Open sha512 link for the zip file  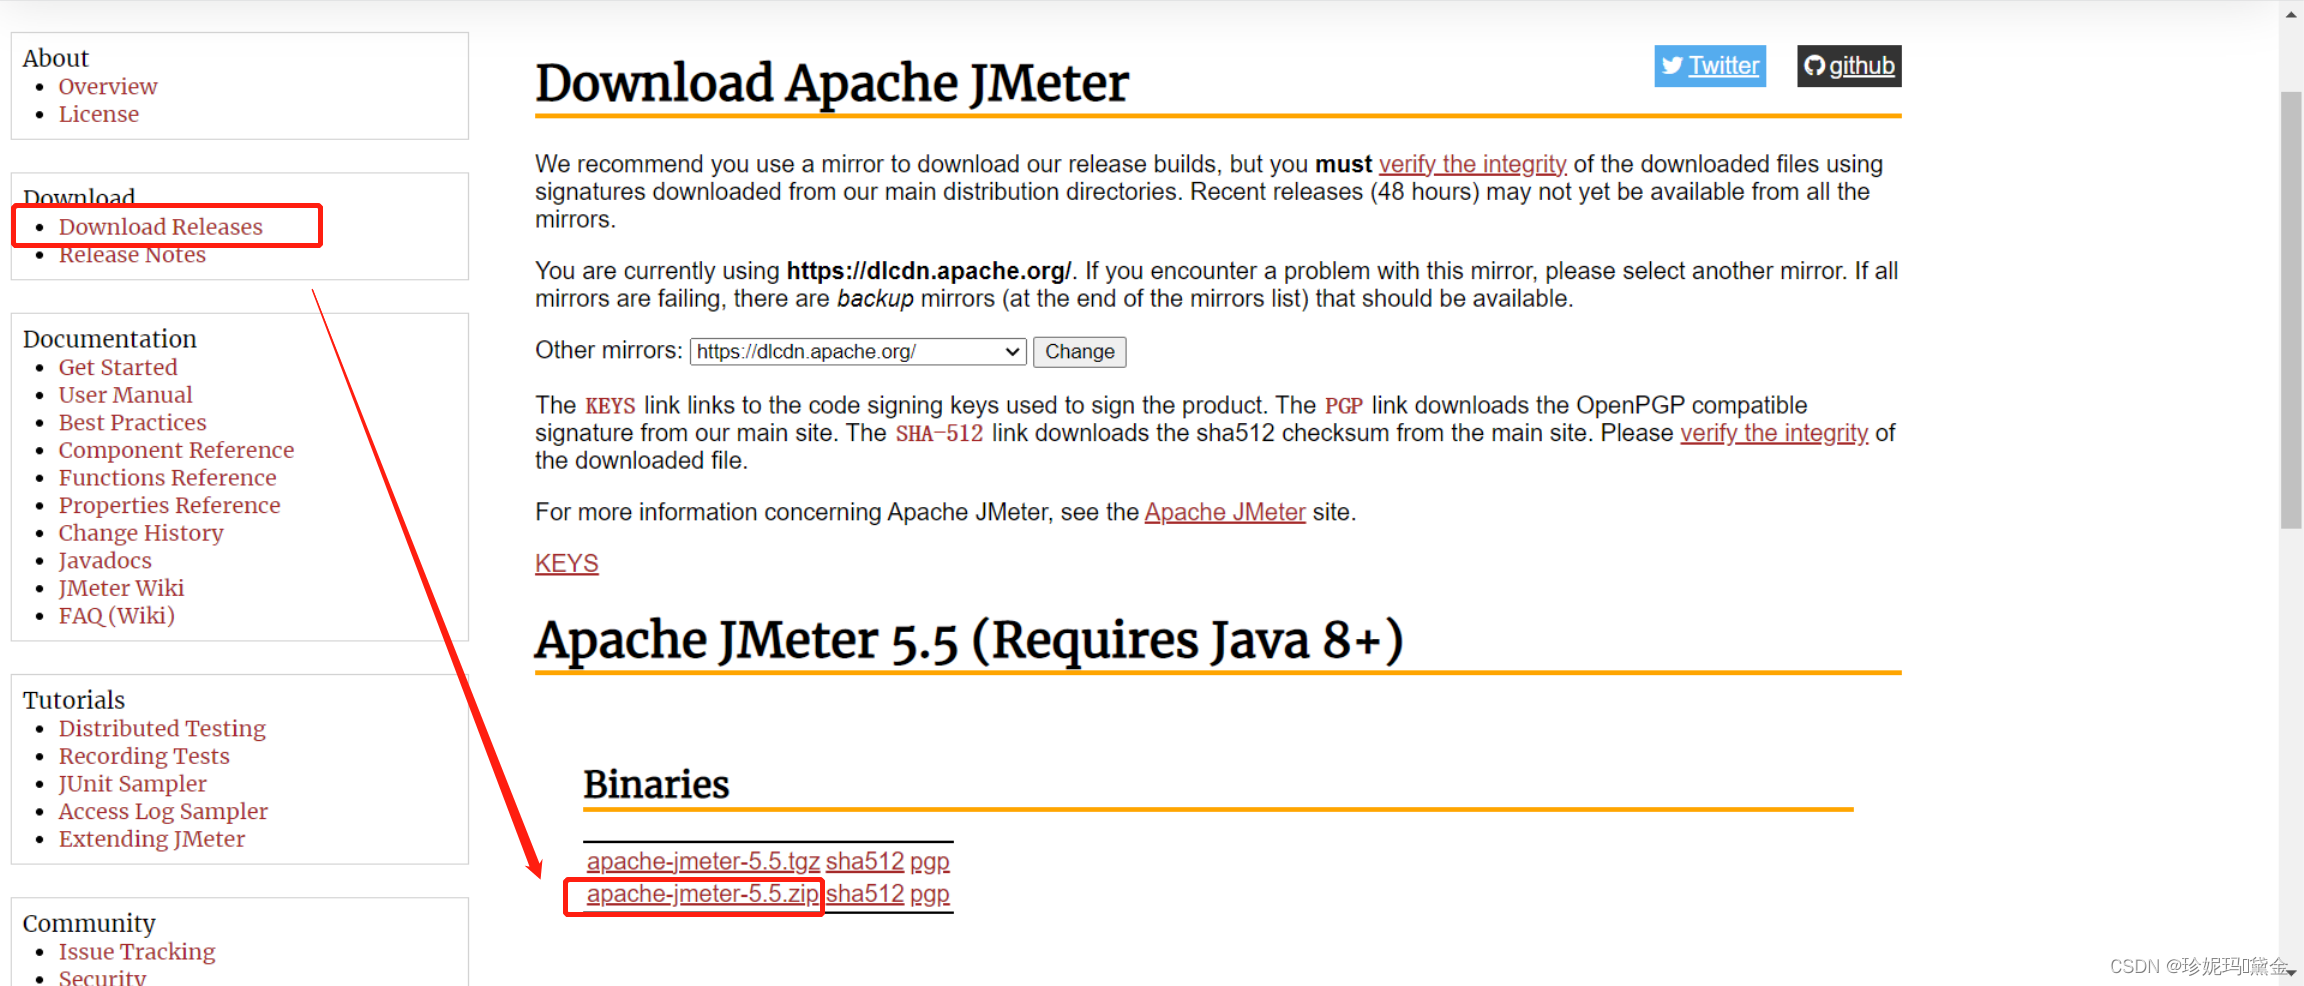(865, 894)
